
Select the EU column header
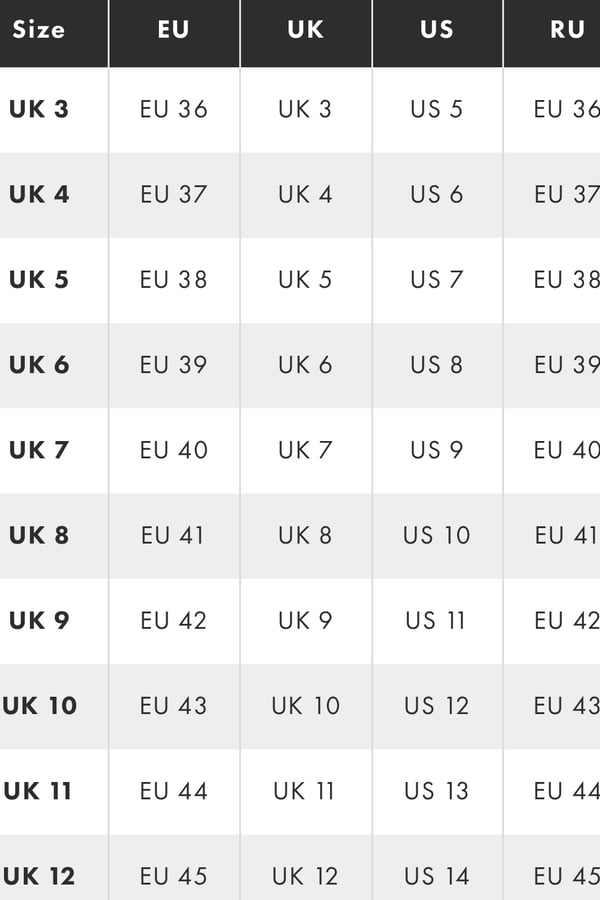[x=173, y=30]
